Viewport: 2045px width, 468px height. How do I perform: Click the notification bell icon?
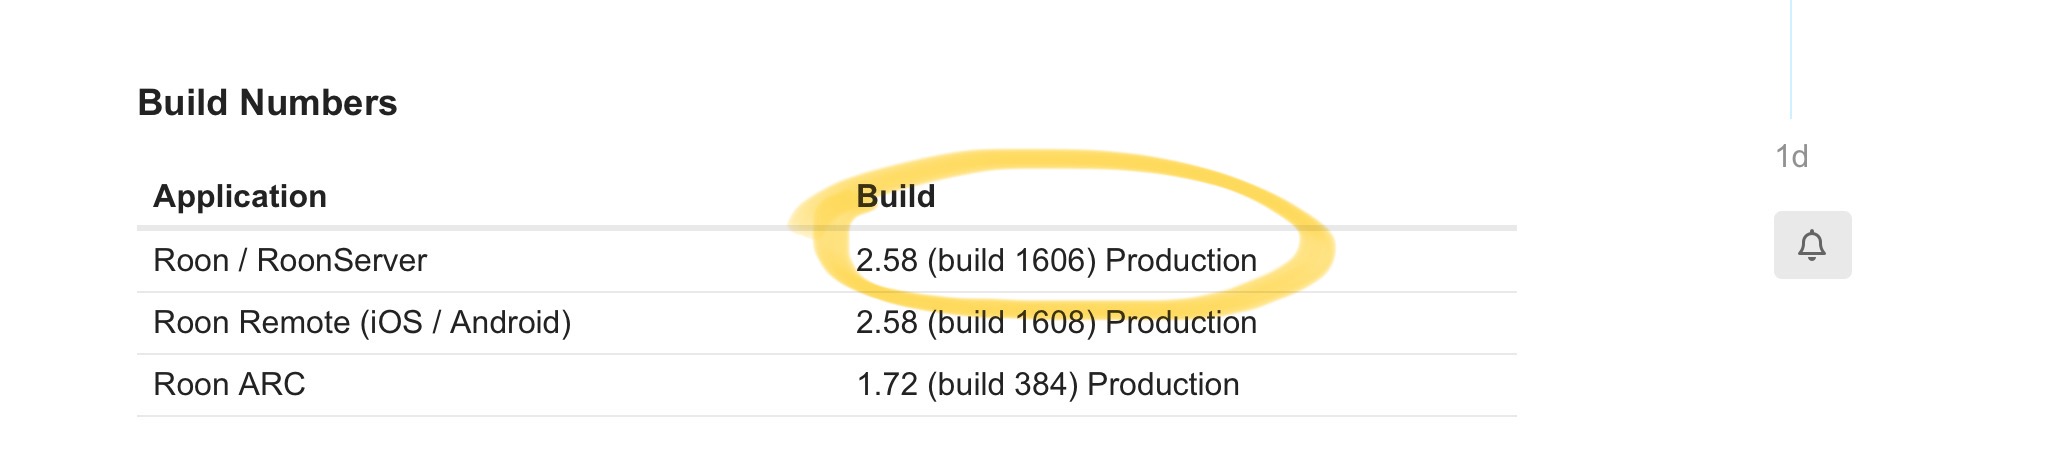pos(1811,245)
